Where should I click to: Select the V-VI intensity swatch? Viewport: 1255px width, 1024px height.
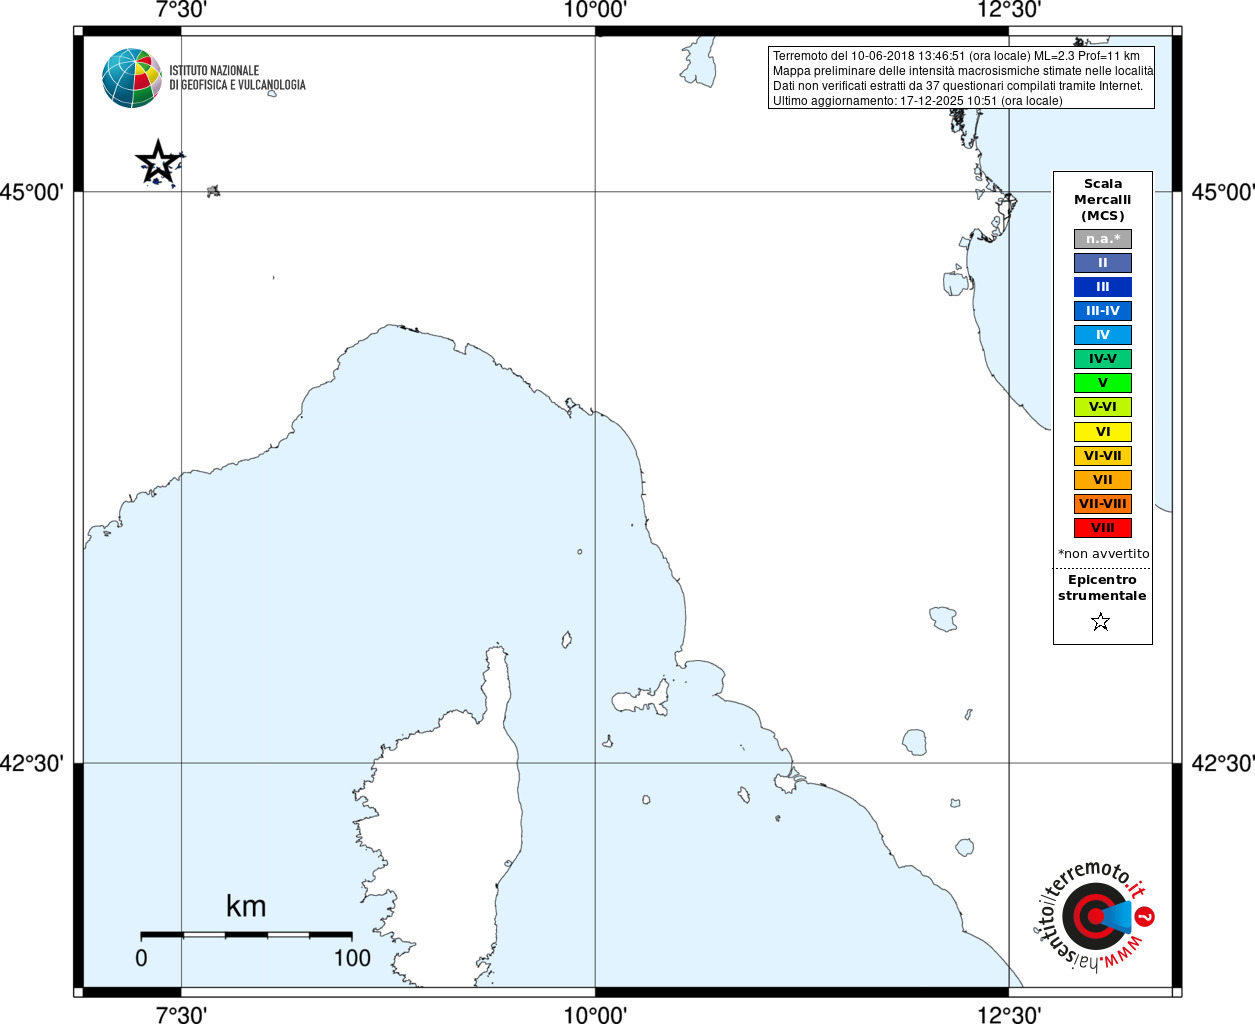[1103, 407]
